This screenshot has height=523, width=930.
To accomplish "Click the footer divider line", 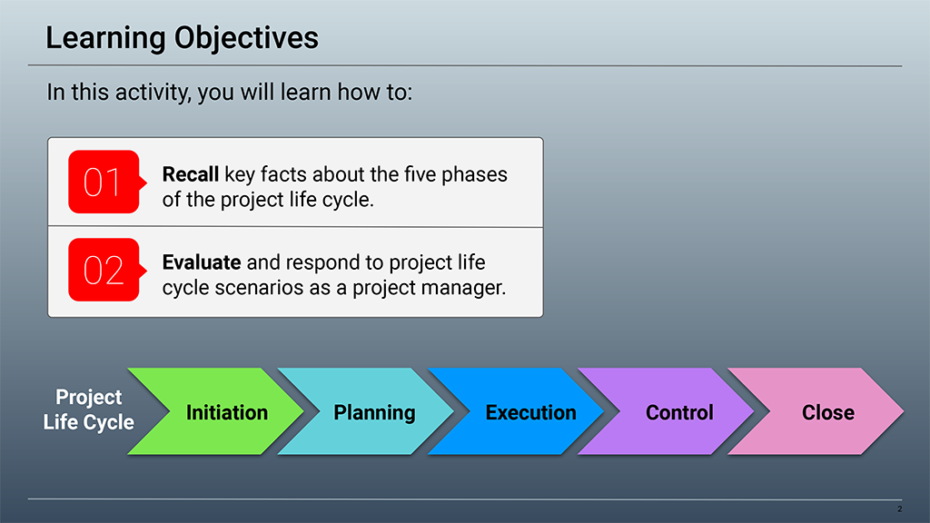I will (465, 499).
